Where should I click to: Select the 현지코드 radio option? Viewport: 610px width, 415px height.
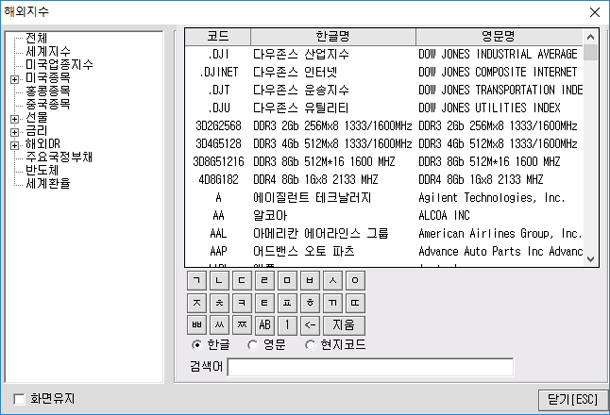pyautogui.click(x=310, y=345)
